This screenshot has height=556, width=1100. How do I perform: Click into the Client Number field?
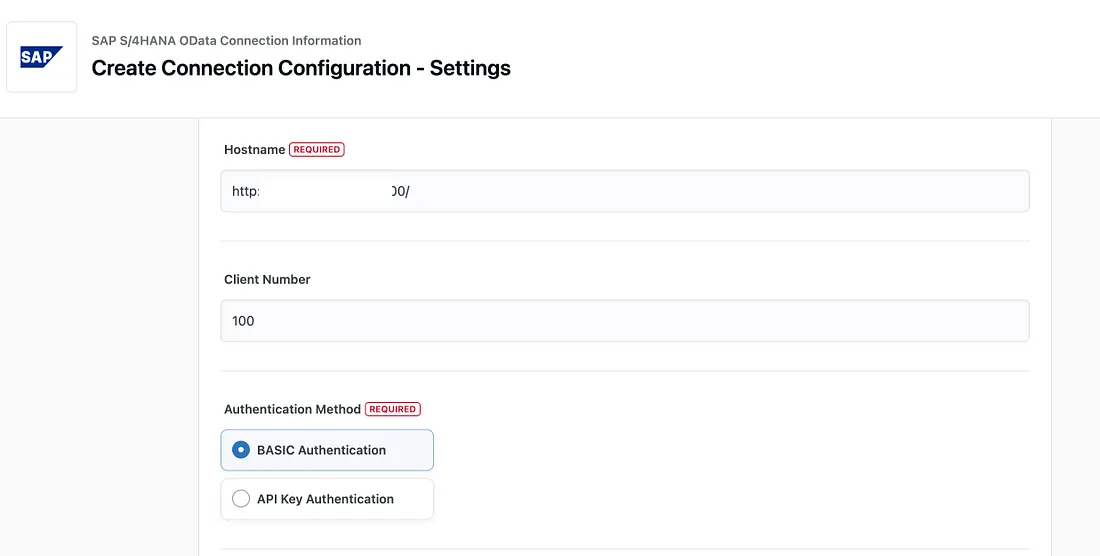pyautogui.click(x=624, y=321)
